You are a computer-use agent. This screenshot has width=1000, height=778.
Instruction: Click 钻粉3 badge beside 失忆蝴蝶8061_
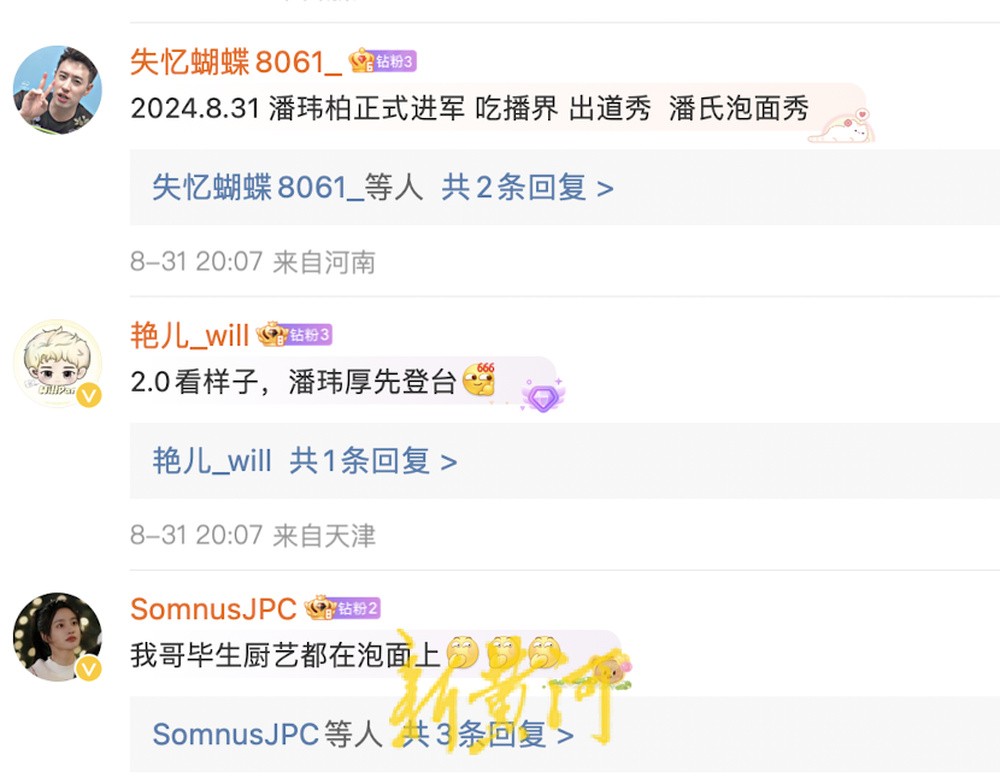coord(383,61)
